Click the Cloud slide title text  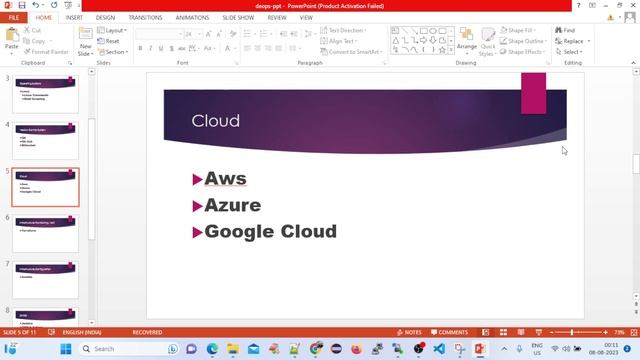[216, 121]
